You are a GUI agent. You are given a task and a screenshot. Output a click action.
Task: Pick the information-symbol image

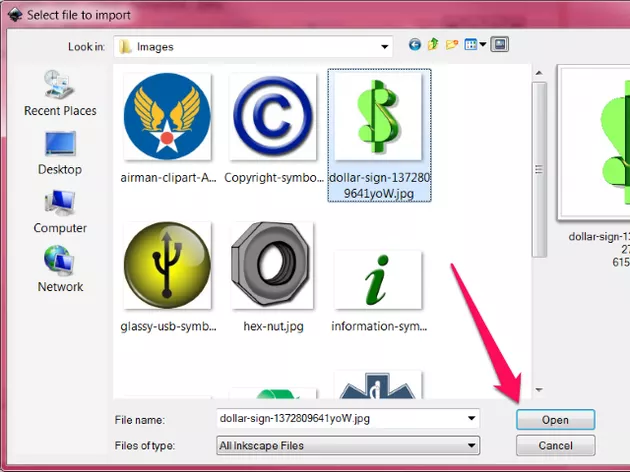[377, 280]
